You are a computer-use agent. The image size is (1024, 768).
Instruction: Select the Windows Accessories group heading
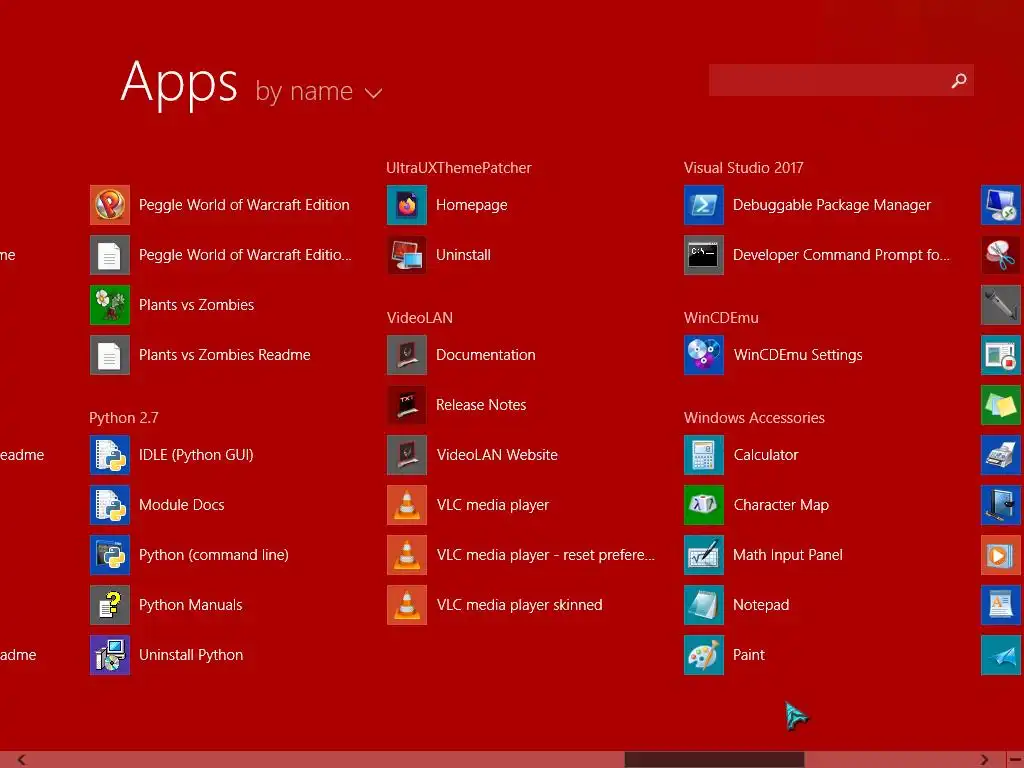pos(754,418)
